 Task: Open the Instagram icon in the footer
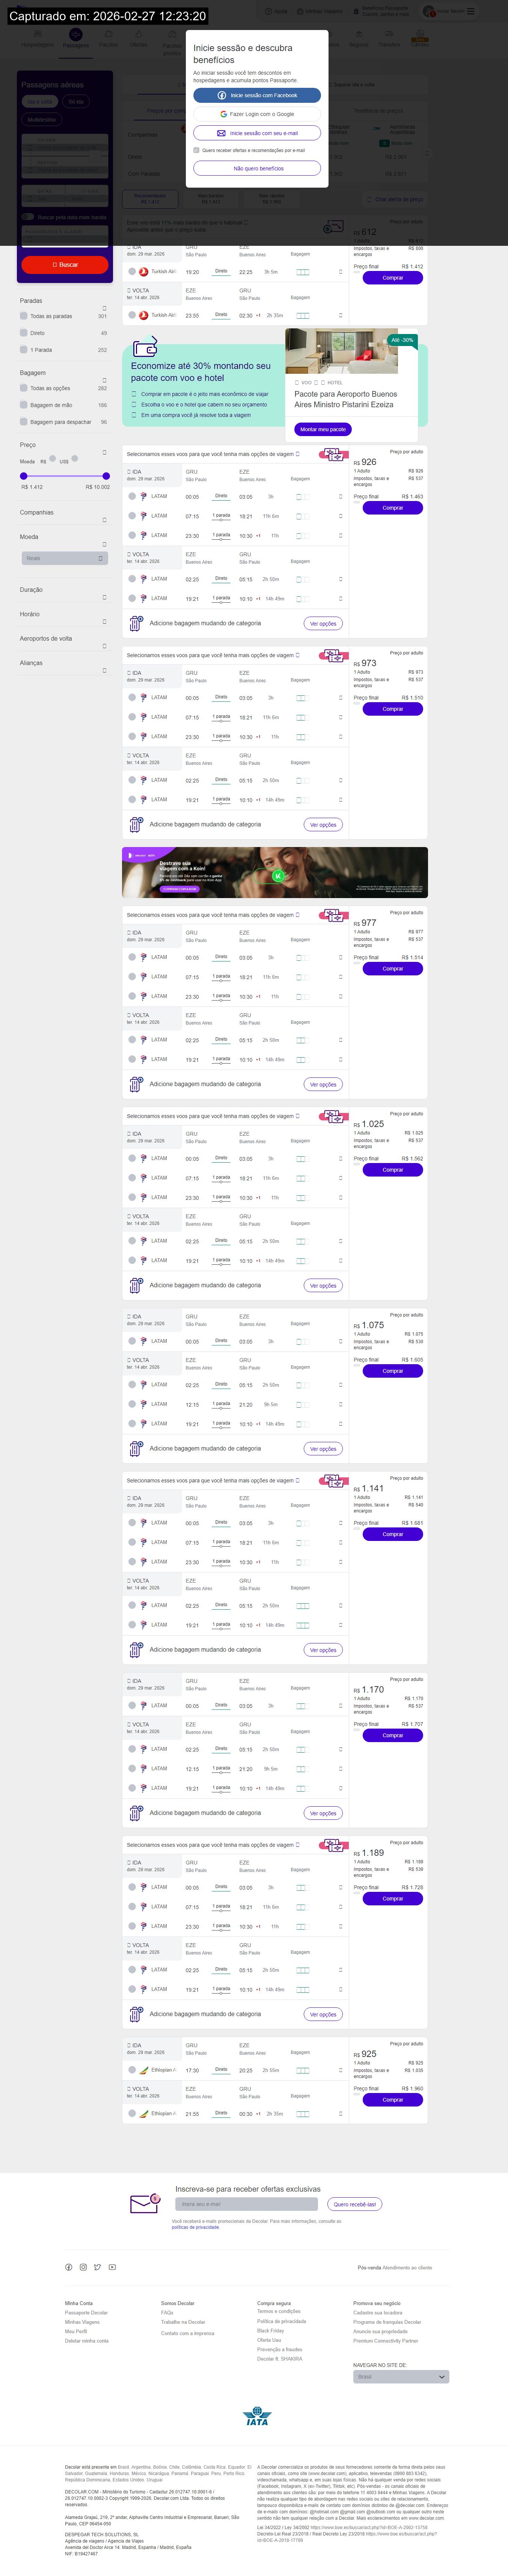(x=83, y=2267)
